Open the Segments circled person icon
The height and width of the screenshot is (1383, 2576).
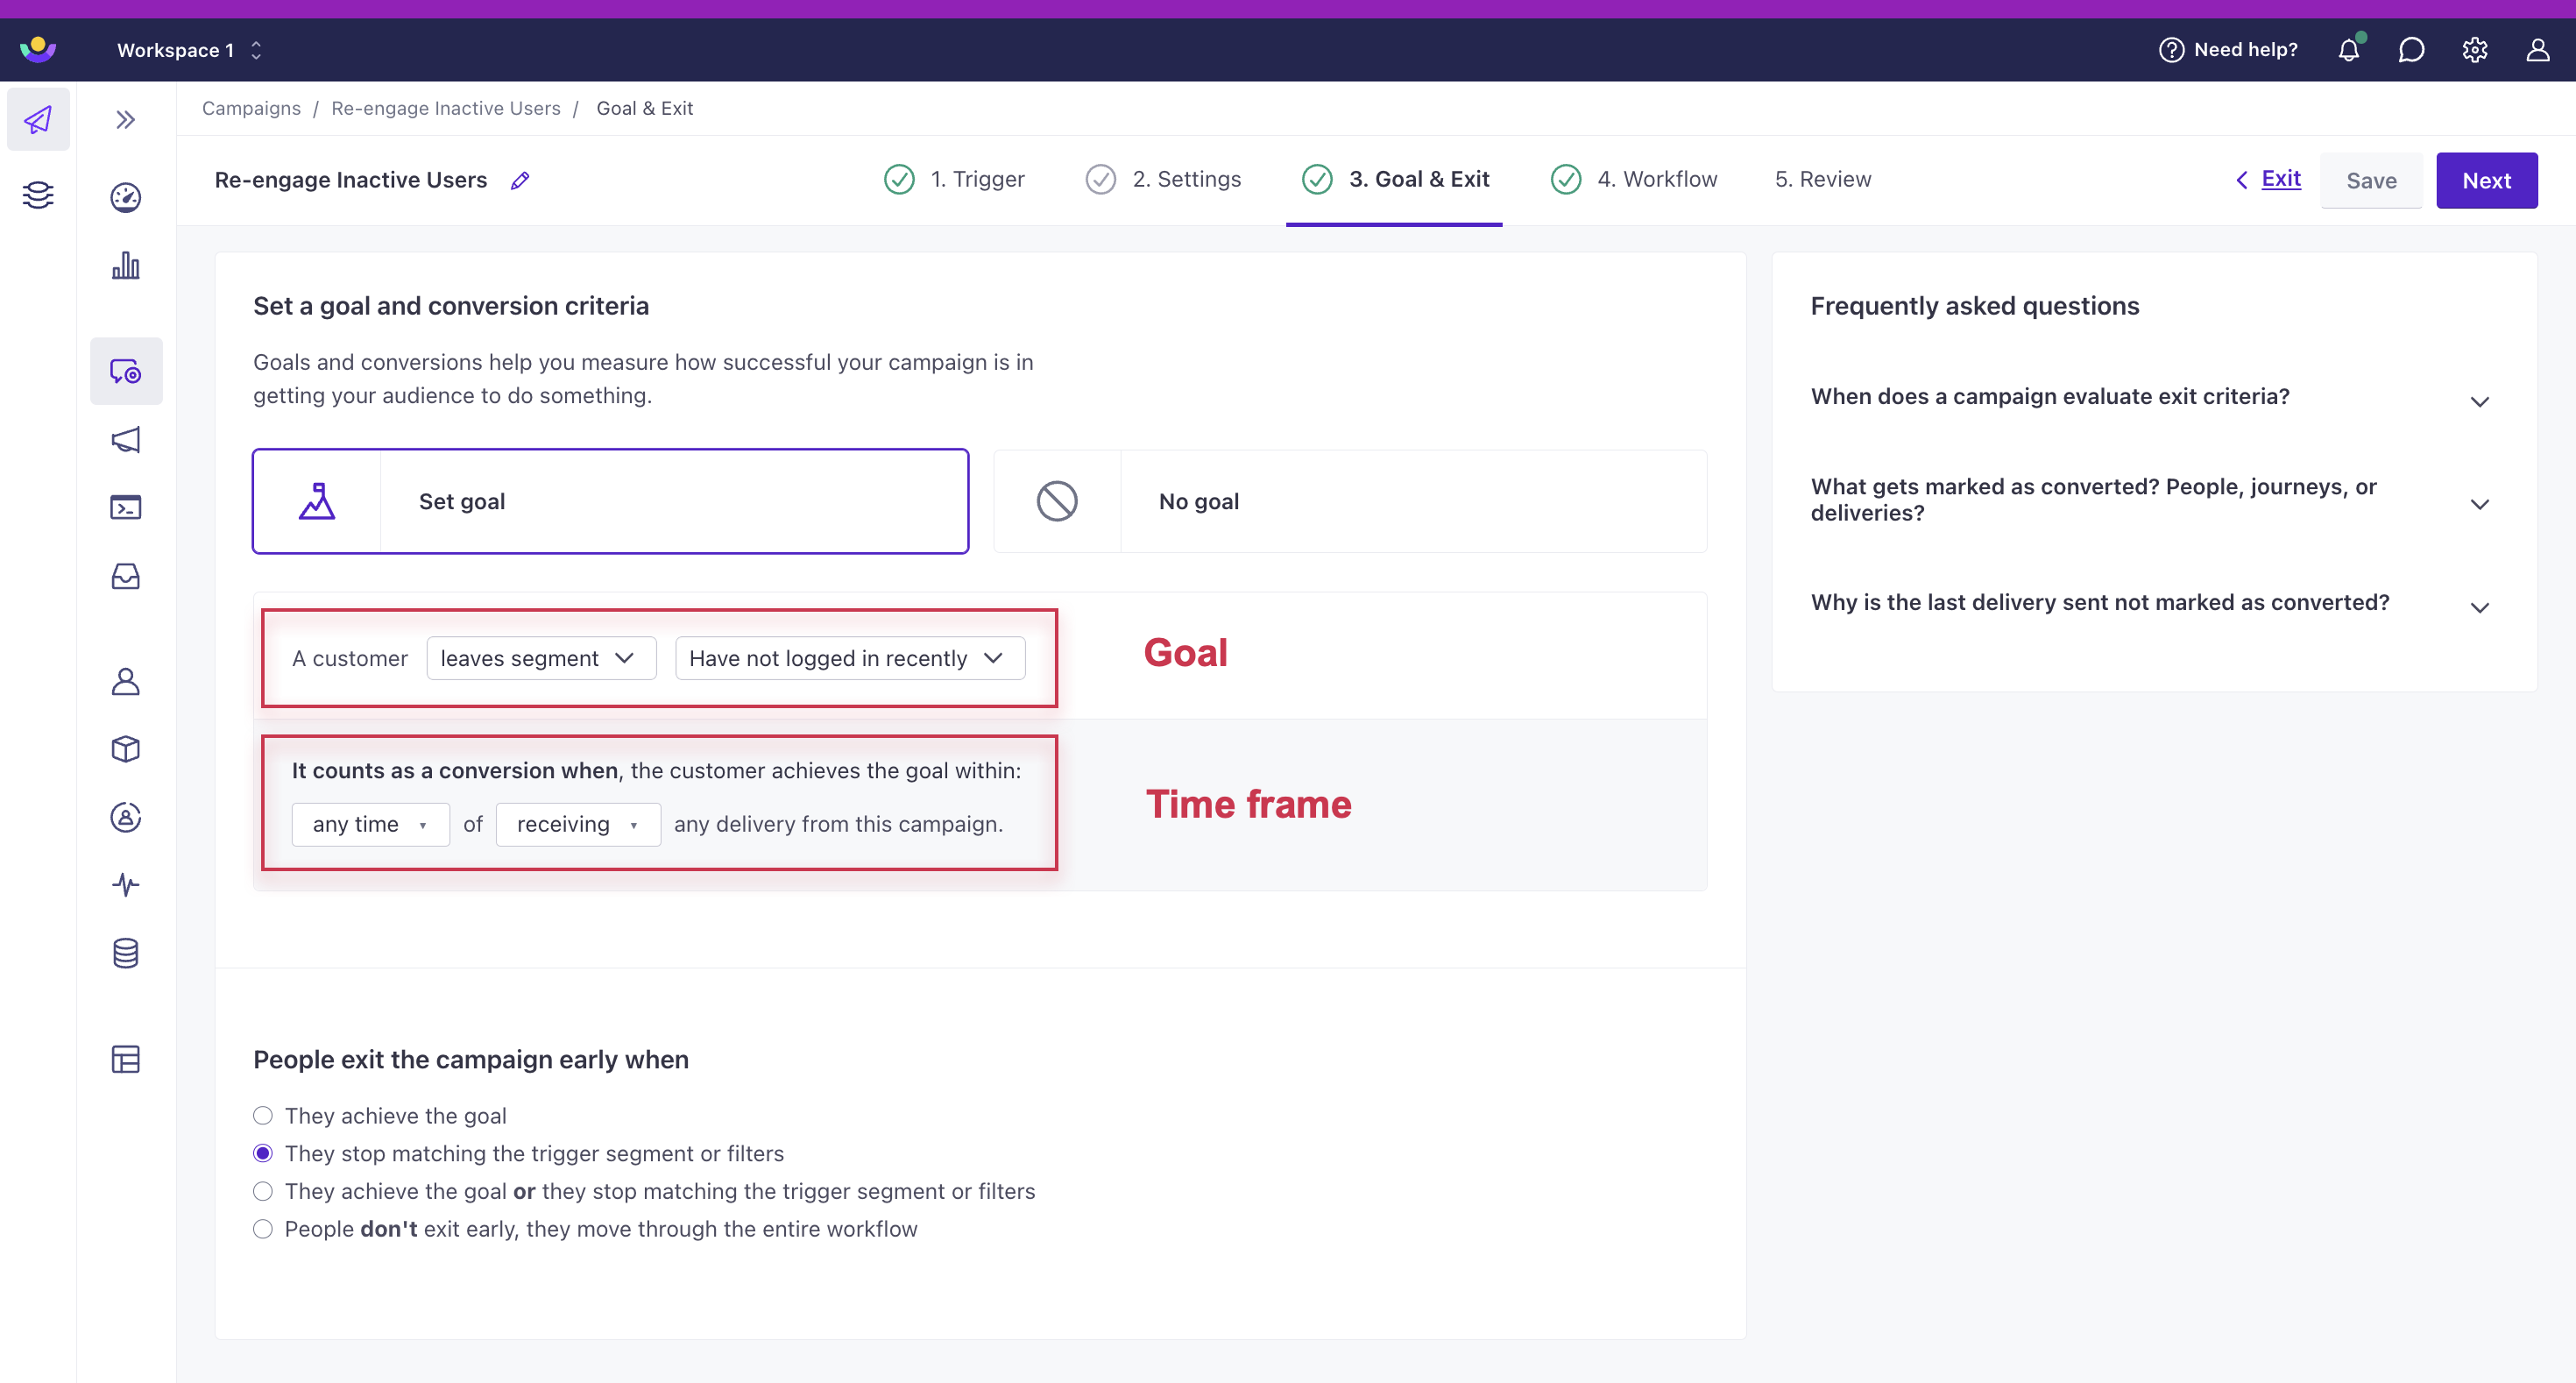click(125, 818)
